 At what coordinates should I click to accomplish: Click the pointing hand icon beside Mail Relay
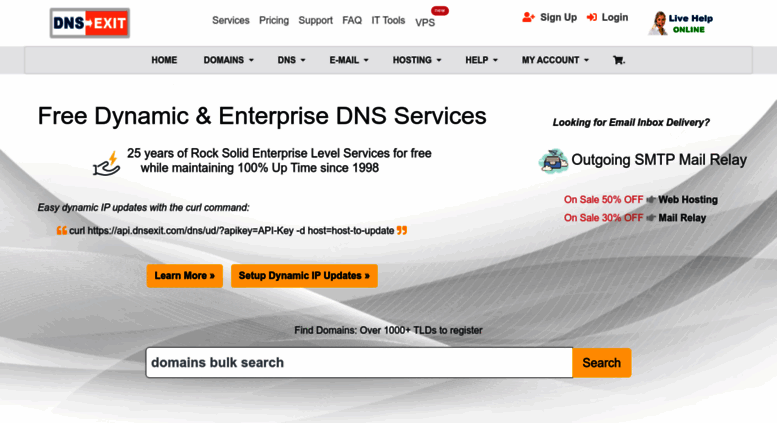click(x=651, y=218)
